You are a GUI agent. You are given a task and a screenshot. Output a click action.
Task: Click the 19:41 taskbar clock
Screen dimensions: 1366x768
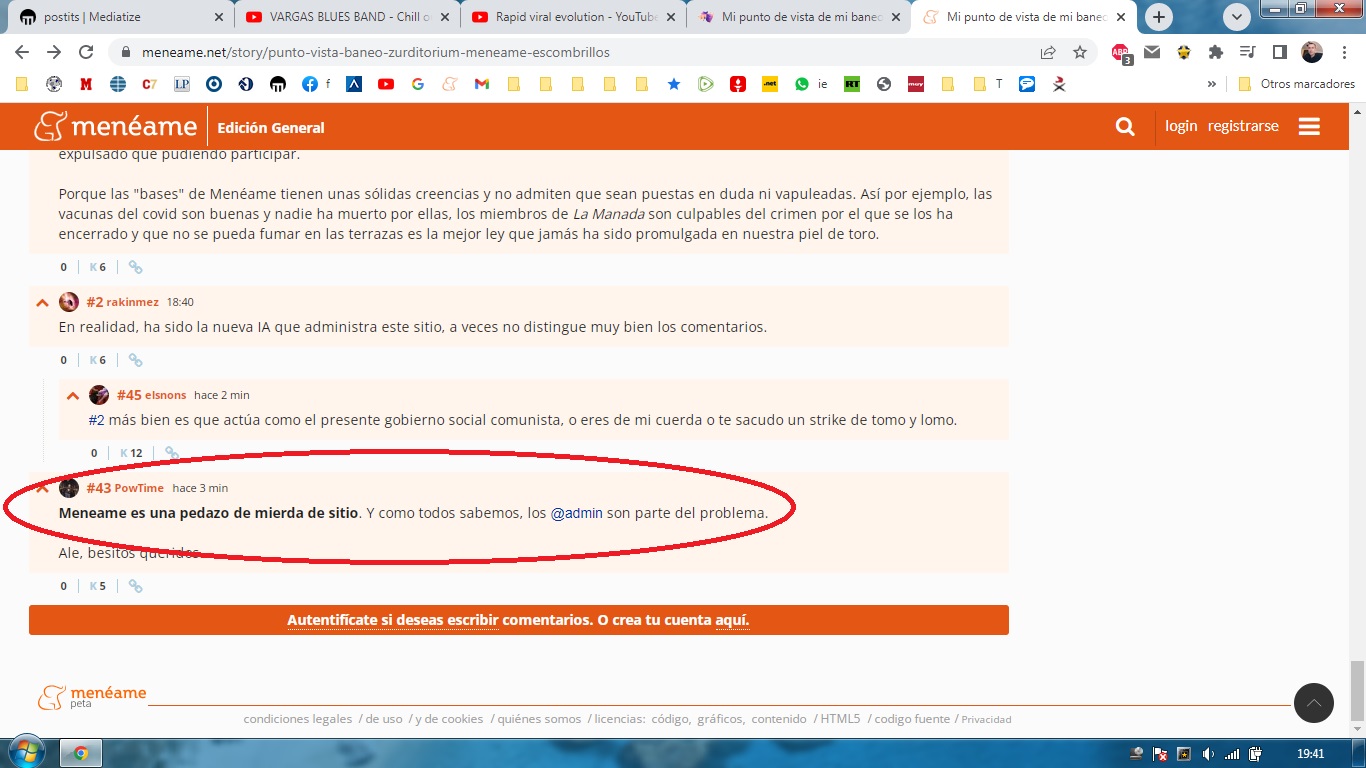1310,753
